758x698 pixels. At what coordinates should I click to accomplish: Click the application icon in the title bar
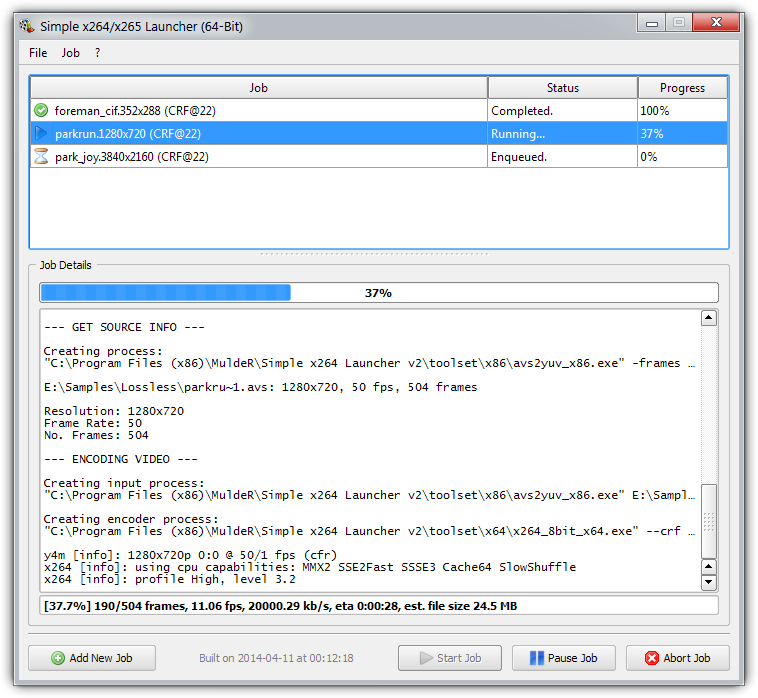point(28,26)
